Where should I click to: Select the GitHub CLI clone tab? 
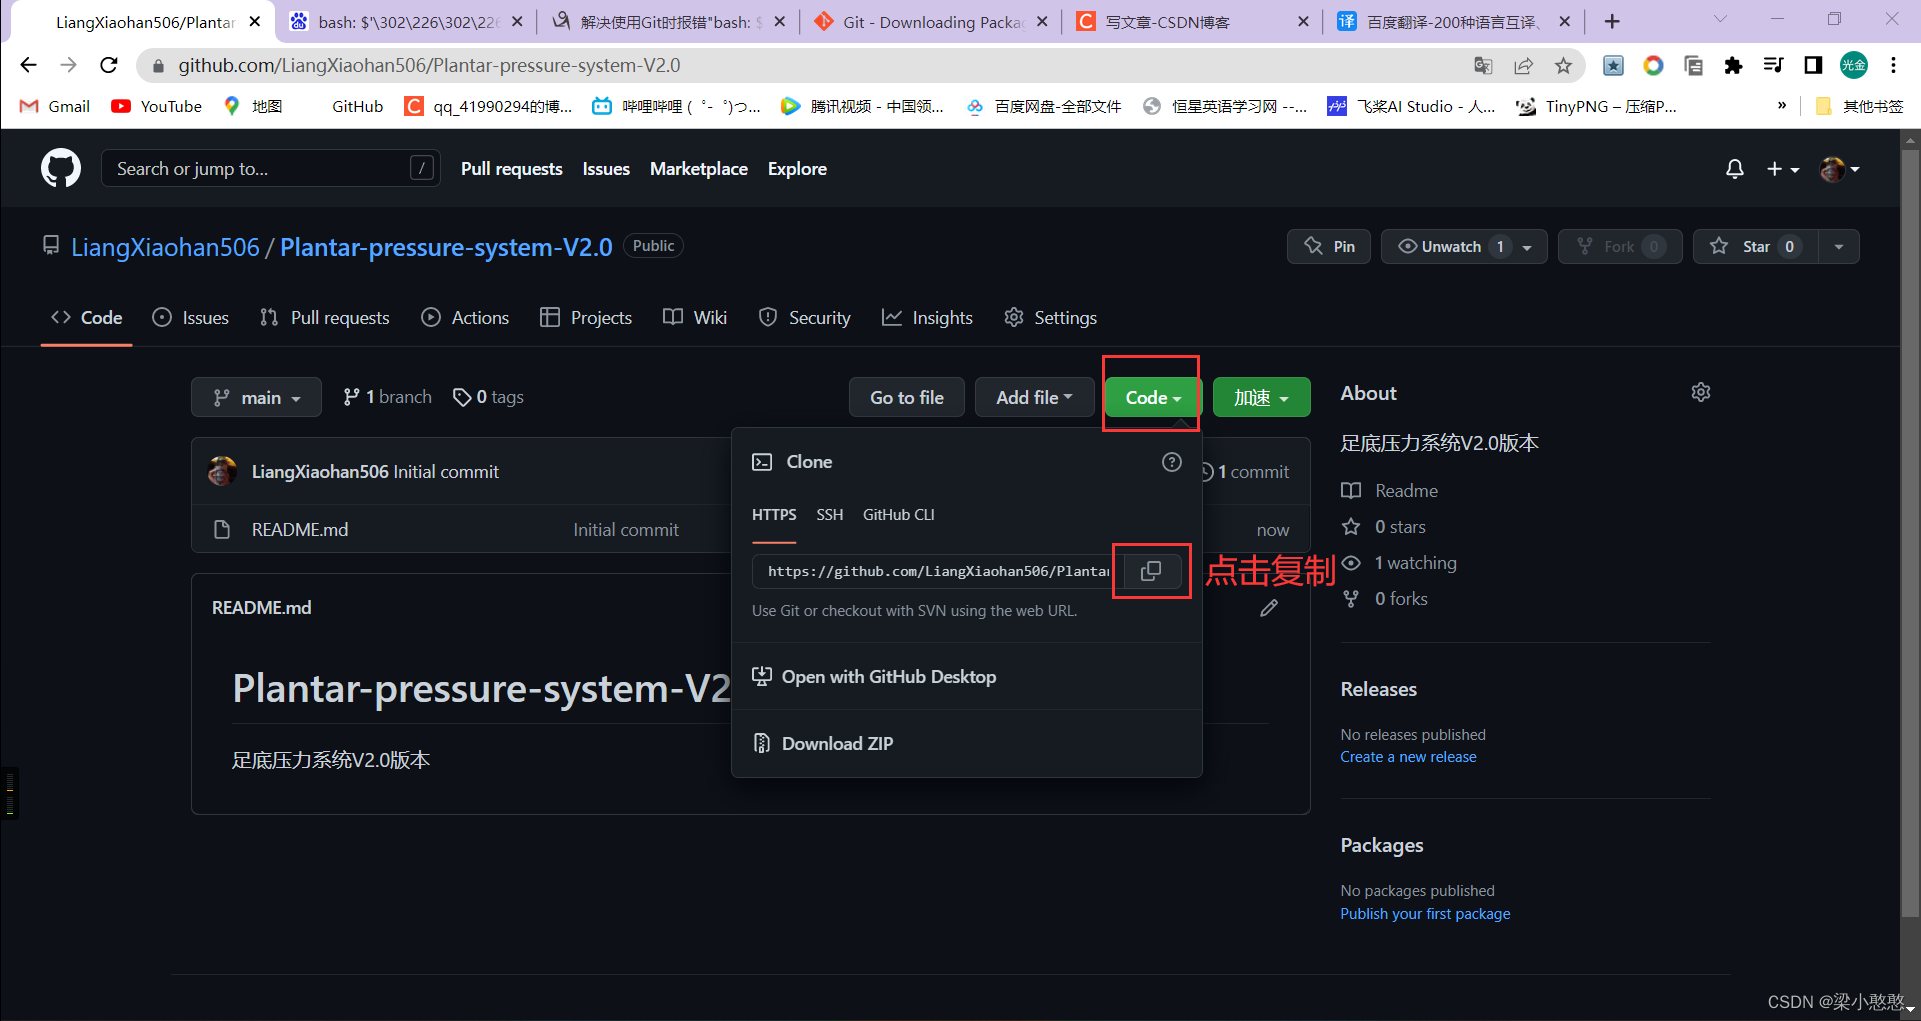(x=898, y=515)
